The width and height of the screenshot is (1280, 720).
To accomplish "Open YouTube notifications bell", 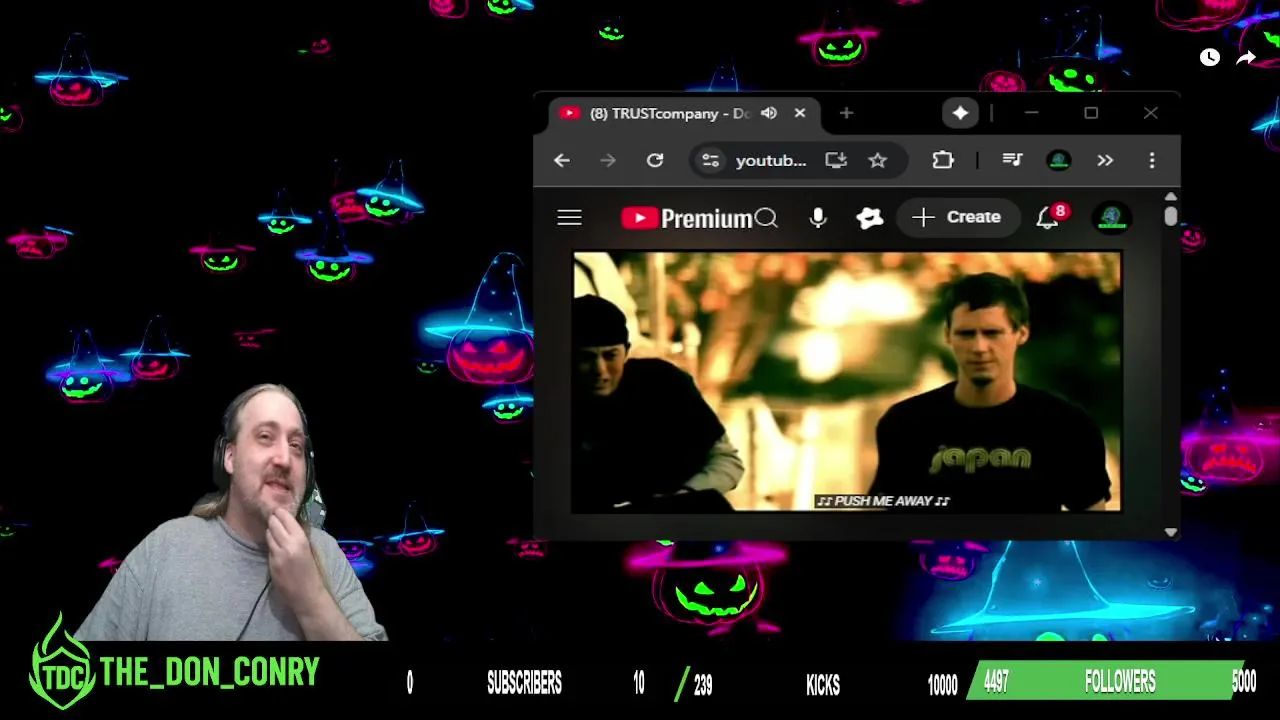I will pyautogui.click(x=1047, y=217).
